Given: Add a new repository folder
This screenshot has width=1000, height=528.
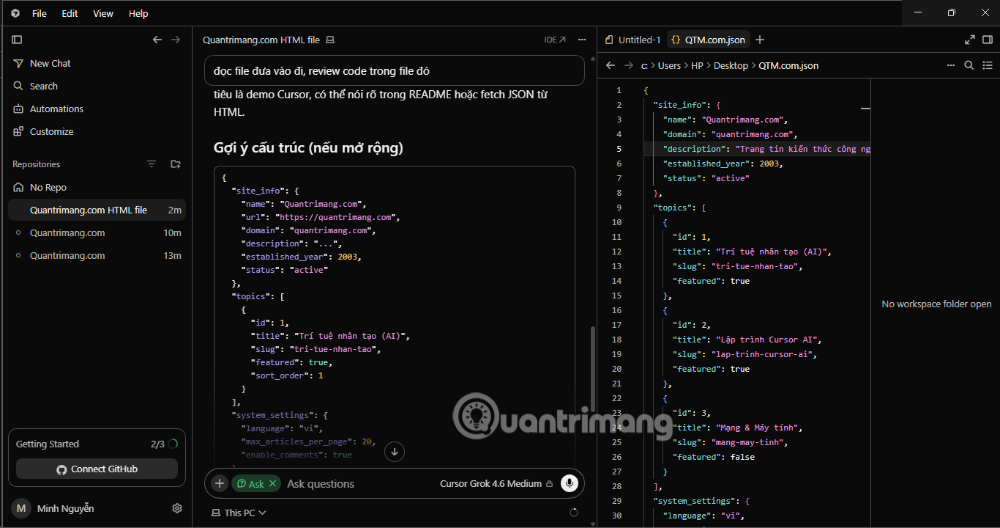Looking at the screenshot, I should pyautogui.click(x=175, y=164).
